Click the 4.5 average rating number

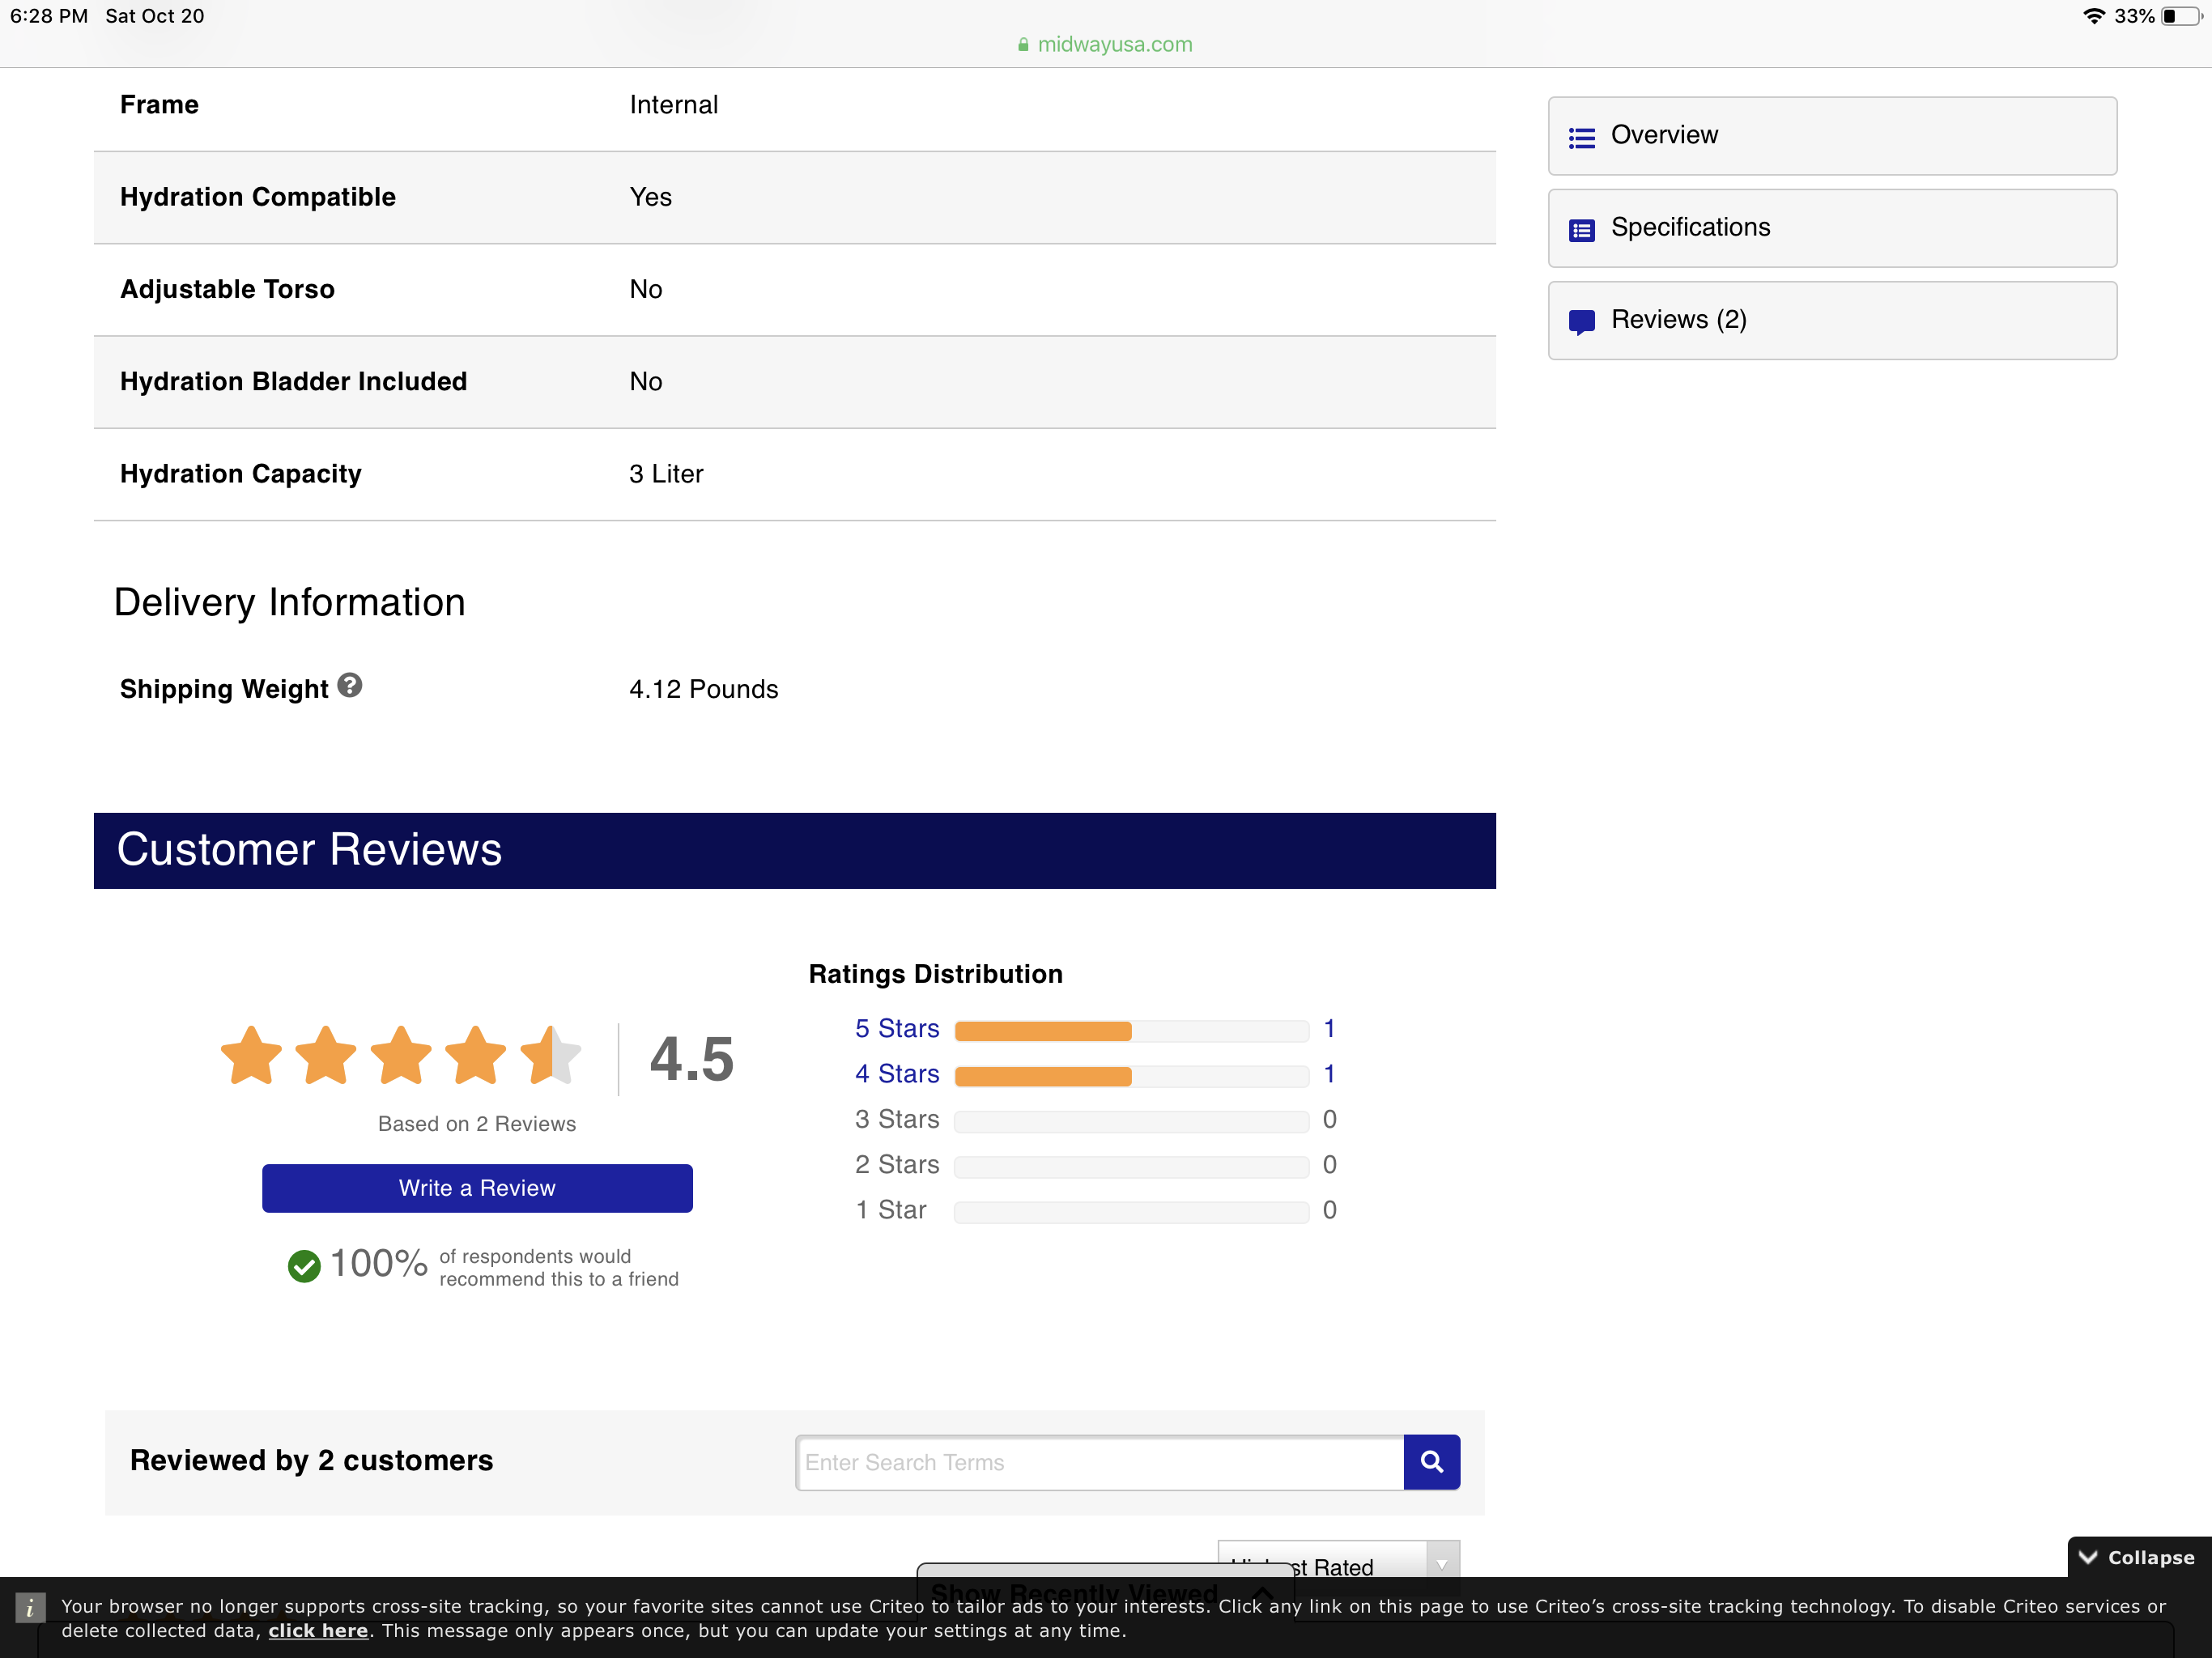point(691,1059)
